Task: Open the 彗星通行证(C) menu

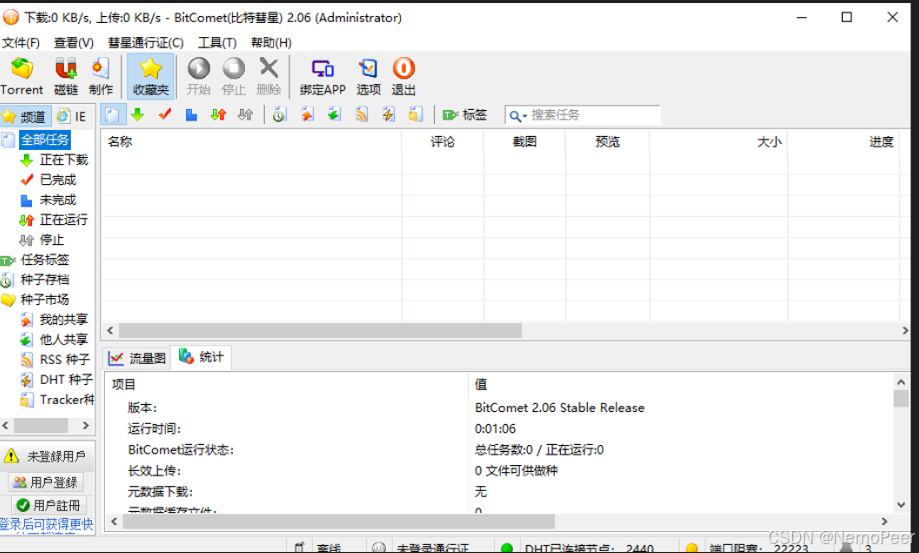Action: 146,43
